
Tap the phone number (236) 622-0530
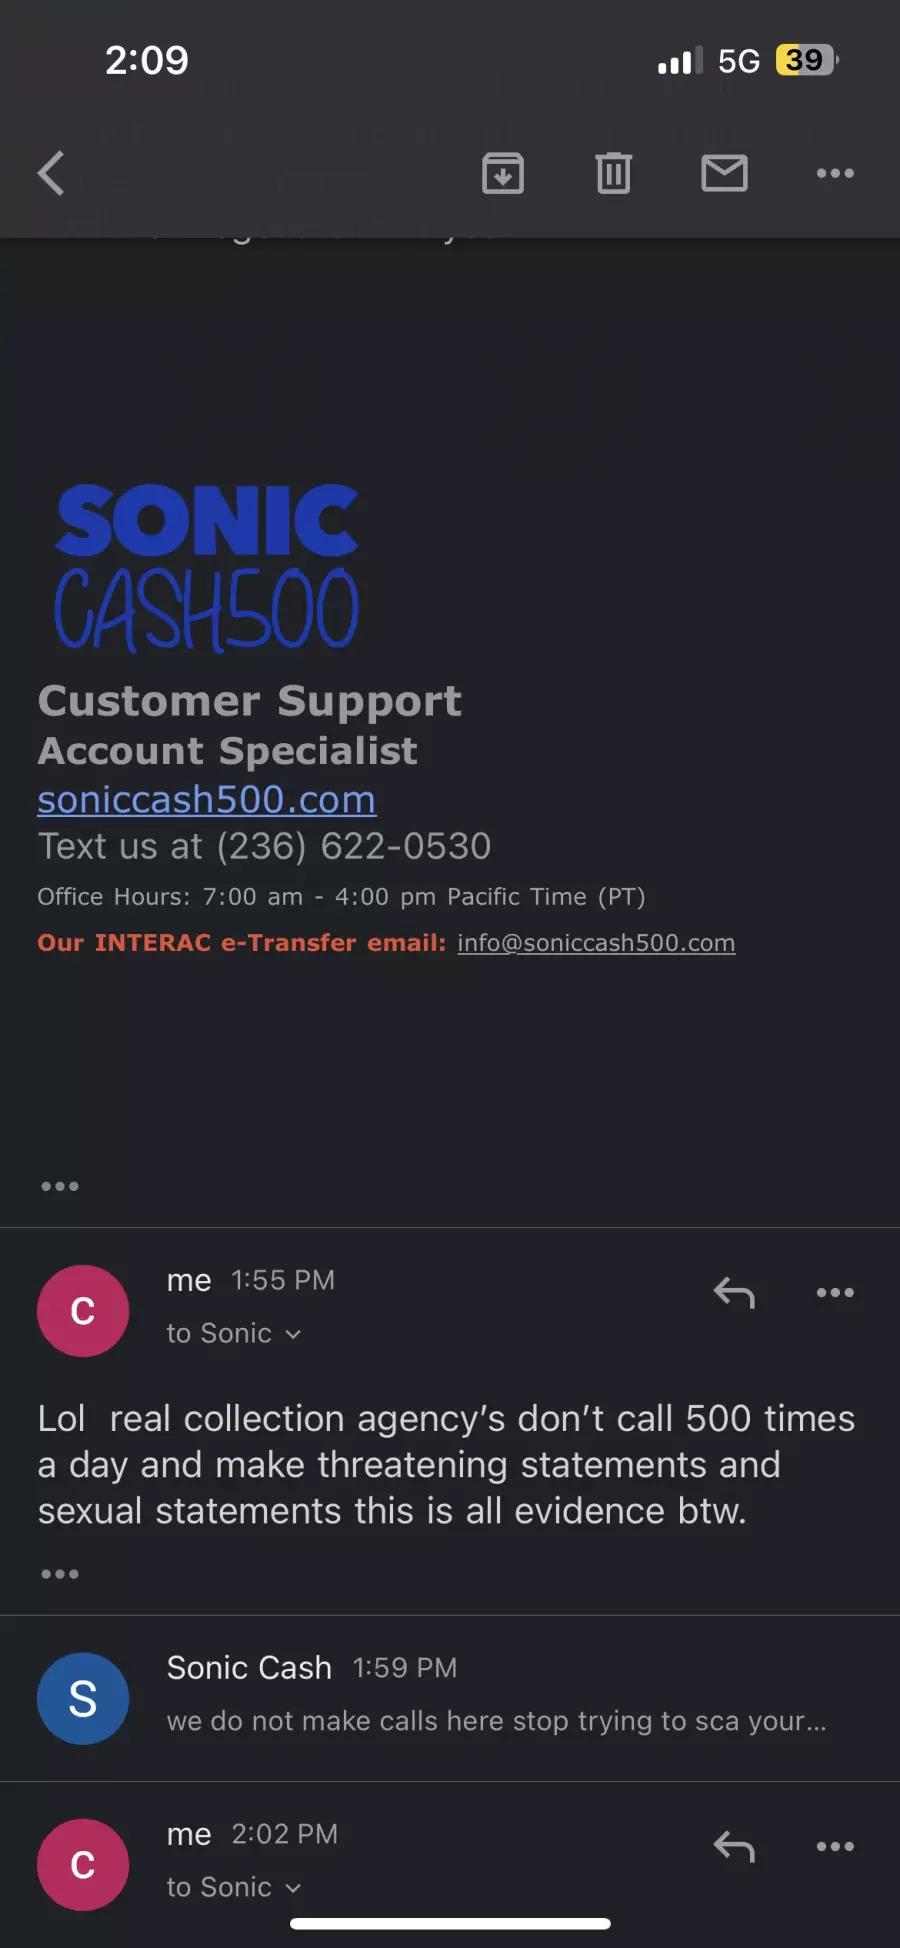pyautogui.click(x=354, y=846)
